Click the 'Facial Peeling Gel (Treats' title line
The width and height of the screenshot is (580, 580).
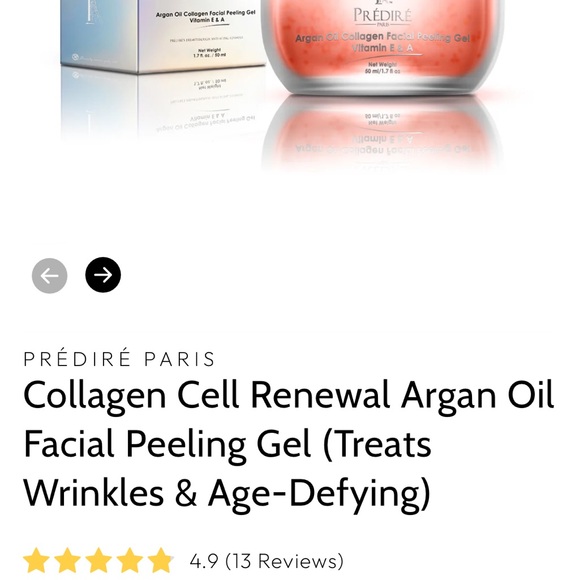click(x=227, y=444)
